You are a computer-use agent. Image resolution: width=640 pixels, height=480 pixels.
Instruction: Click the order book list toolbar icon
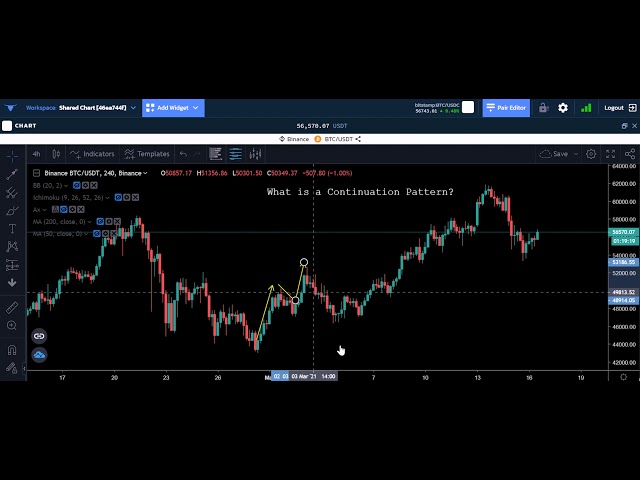(x=216, y=154)
